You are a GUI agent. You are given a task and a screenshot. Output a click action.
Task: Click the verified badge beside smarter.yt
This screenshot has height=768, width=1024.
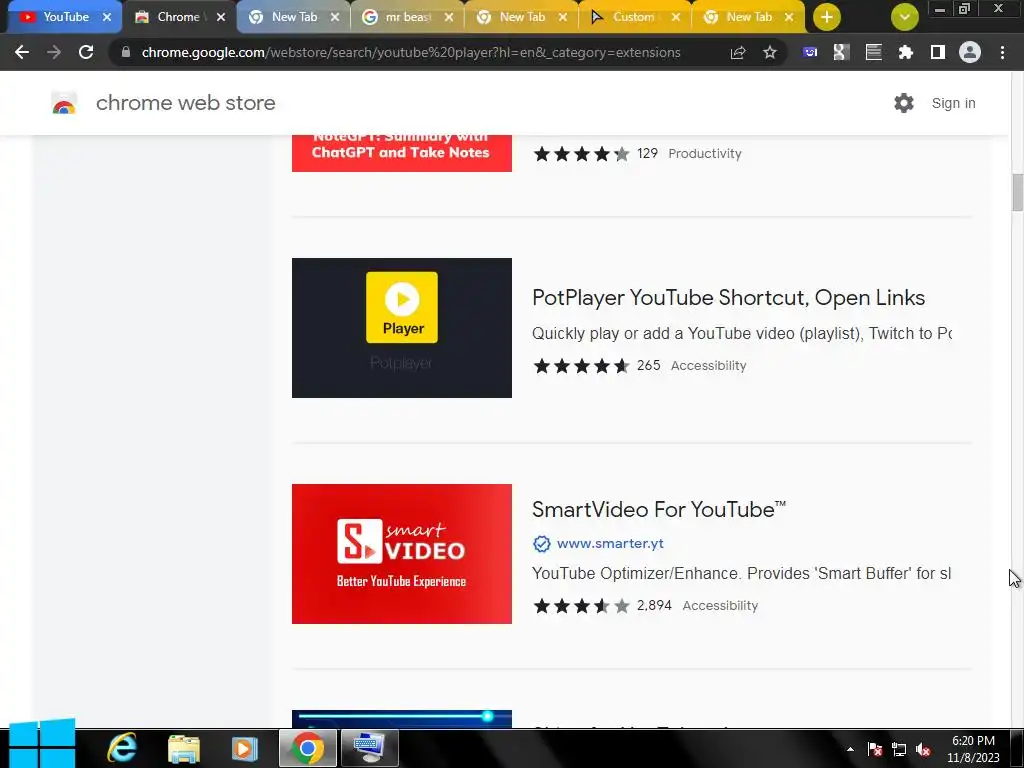point(541,543)
